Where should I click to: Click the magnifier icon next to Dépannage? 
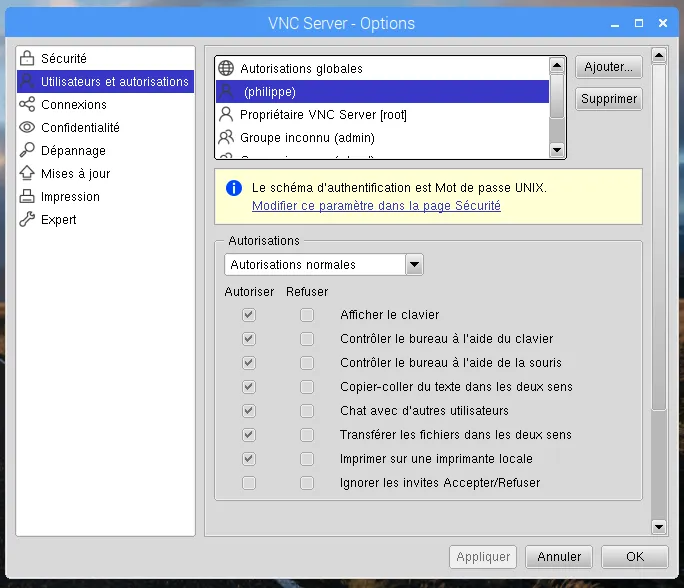click(x=27, y=150)
